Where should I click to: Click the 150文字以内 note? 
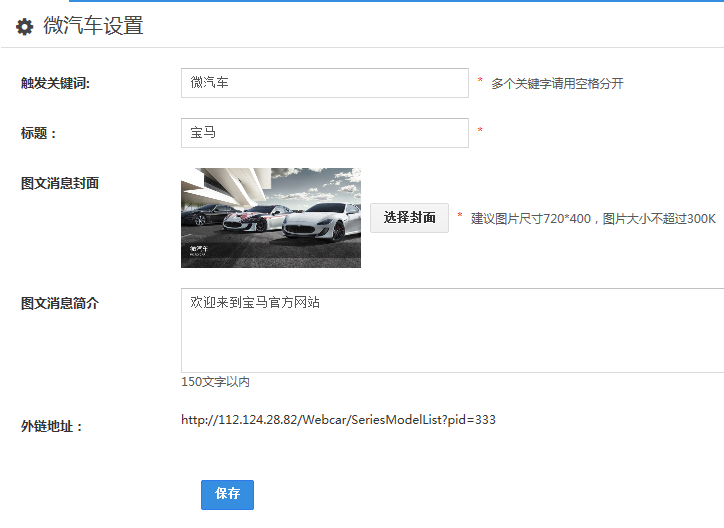tap(216, 382)
